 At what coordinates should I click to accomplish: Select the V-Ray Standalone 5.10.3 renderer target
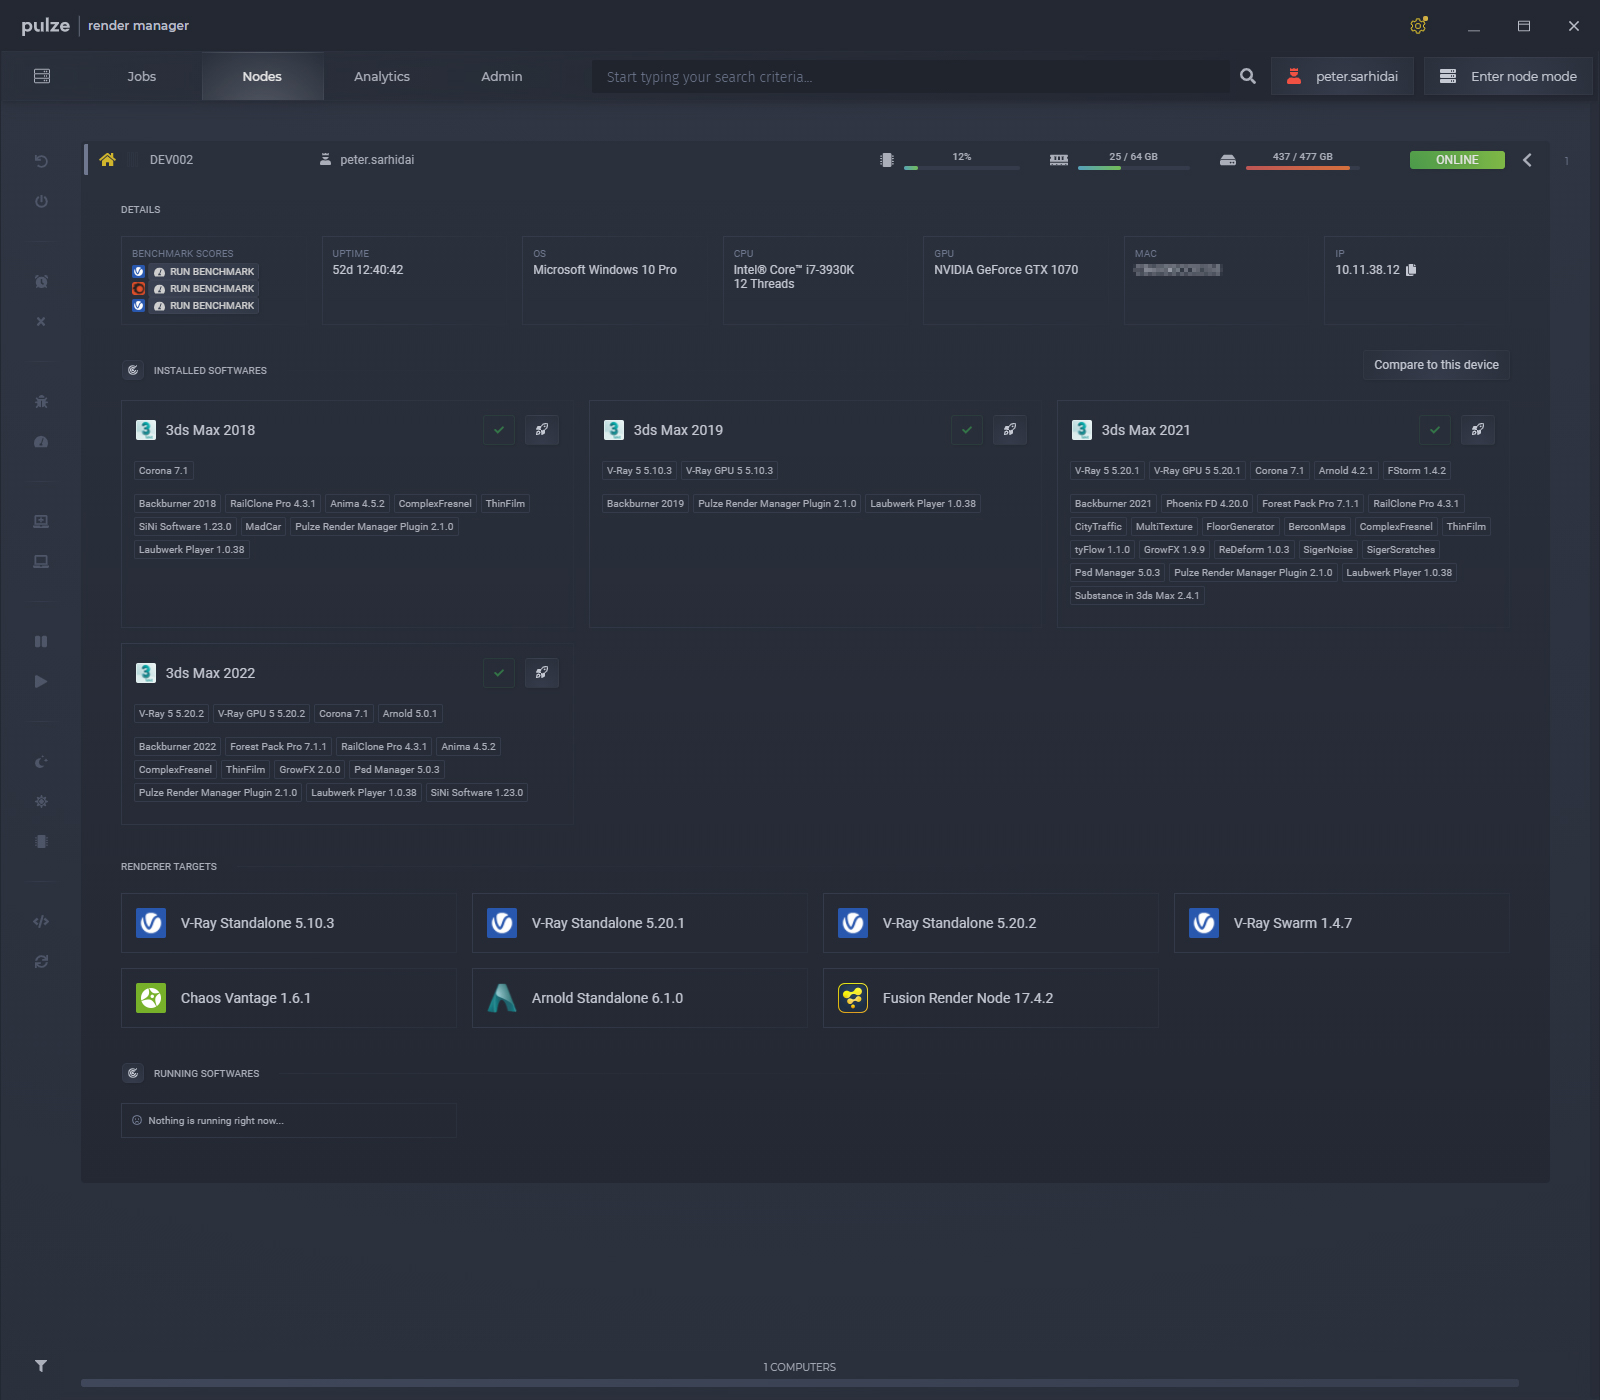(x=289, y=923)
